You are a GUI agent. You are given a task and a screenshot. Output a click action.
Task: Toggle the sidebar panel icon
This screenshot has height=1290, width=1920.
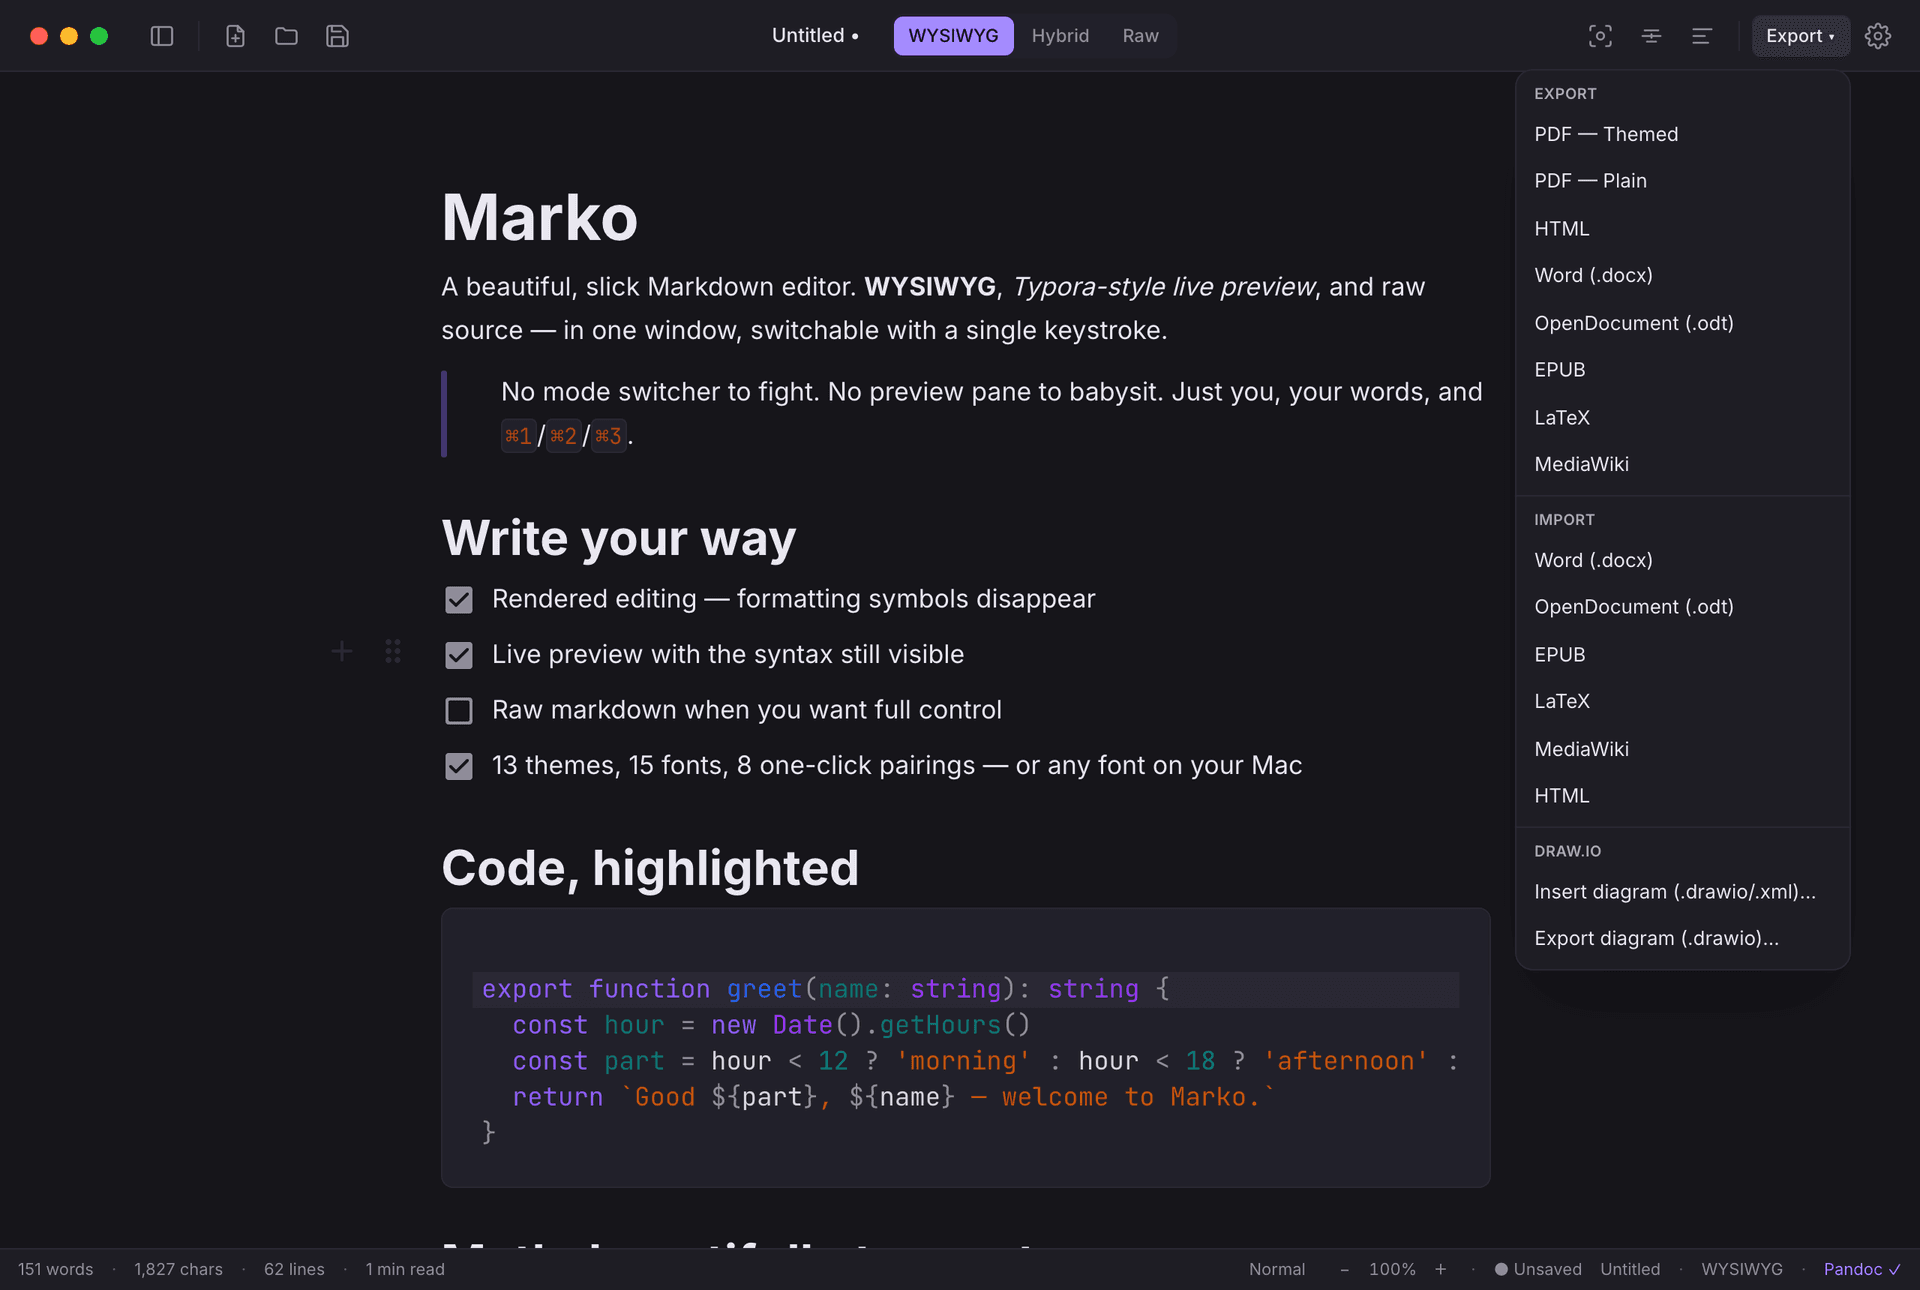162,36
